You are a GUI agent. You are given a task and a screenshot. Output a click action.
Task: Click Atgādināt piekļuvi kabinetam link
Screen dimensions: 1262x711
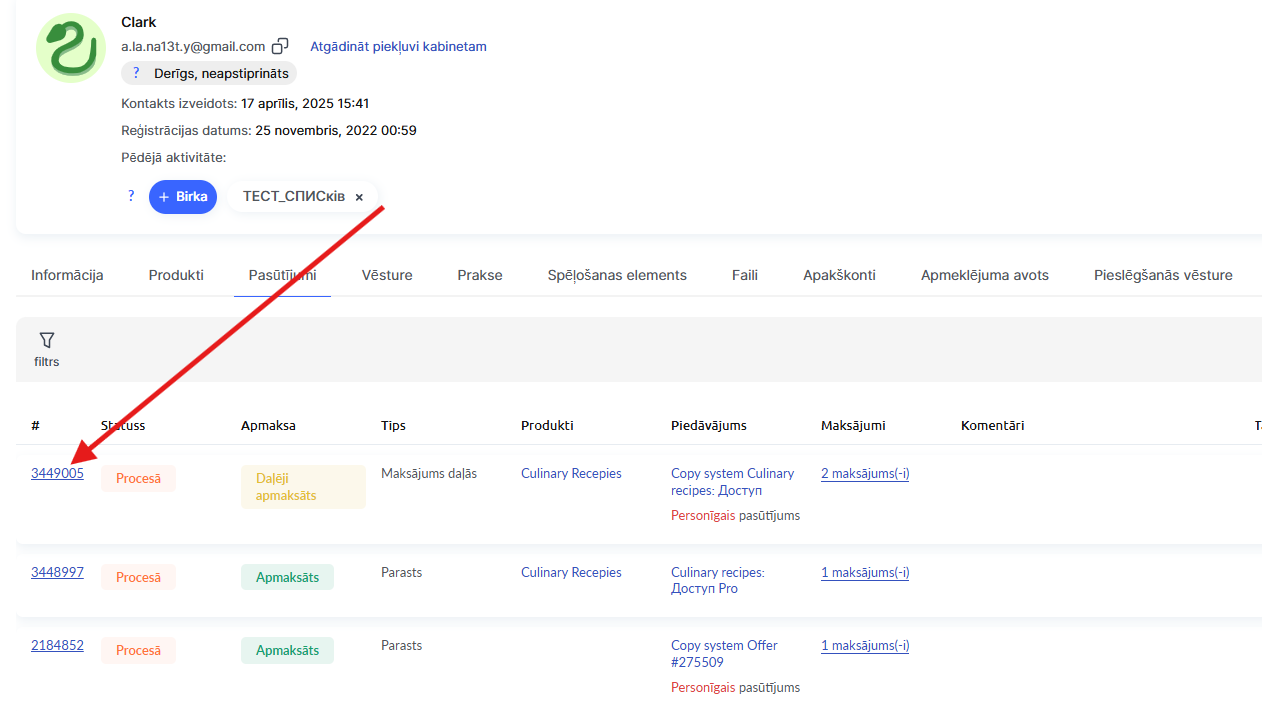click(x=398, y=46)
